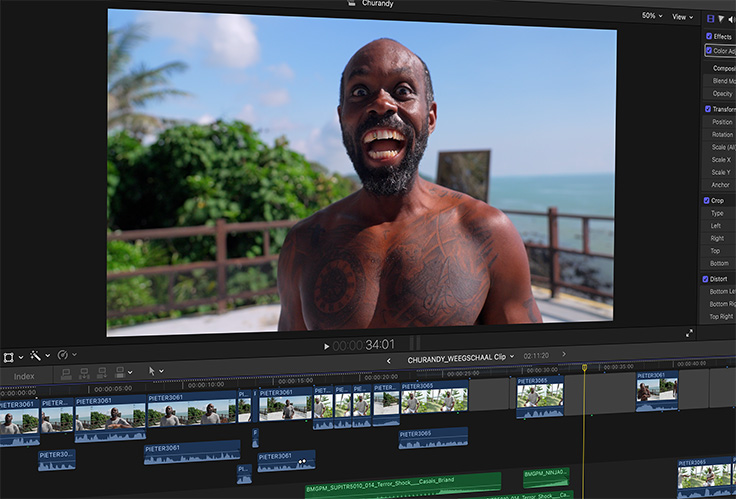This screenshot has height=499, width=736.
Task: Click the Position parameter row
Action: (719, 122)
